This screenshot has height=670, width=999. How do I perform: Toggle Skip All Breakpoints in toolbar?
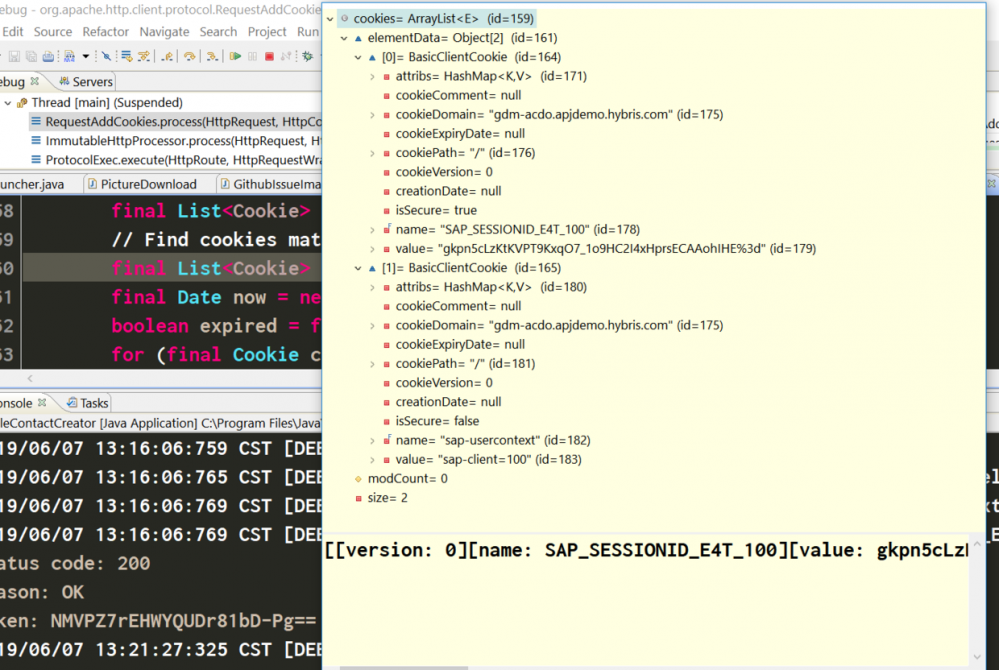pyautogui.click(x=106, y=57)
